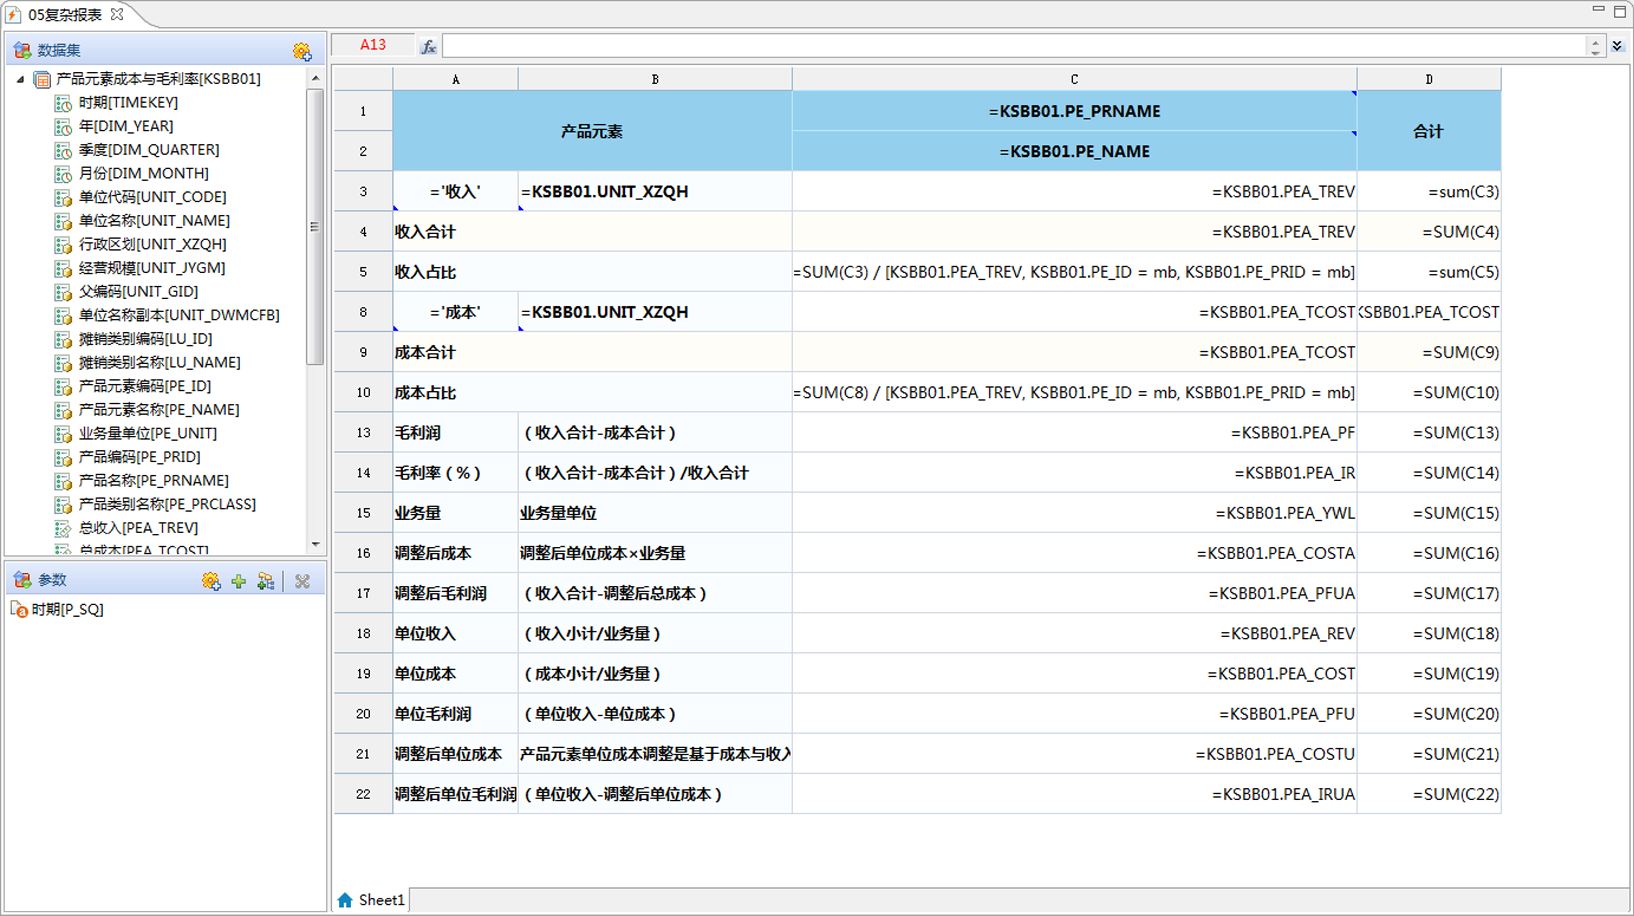Click the add parameter group tree icon
Viewport: 1634px width, 916px height.
coord(266,581)
